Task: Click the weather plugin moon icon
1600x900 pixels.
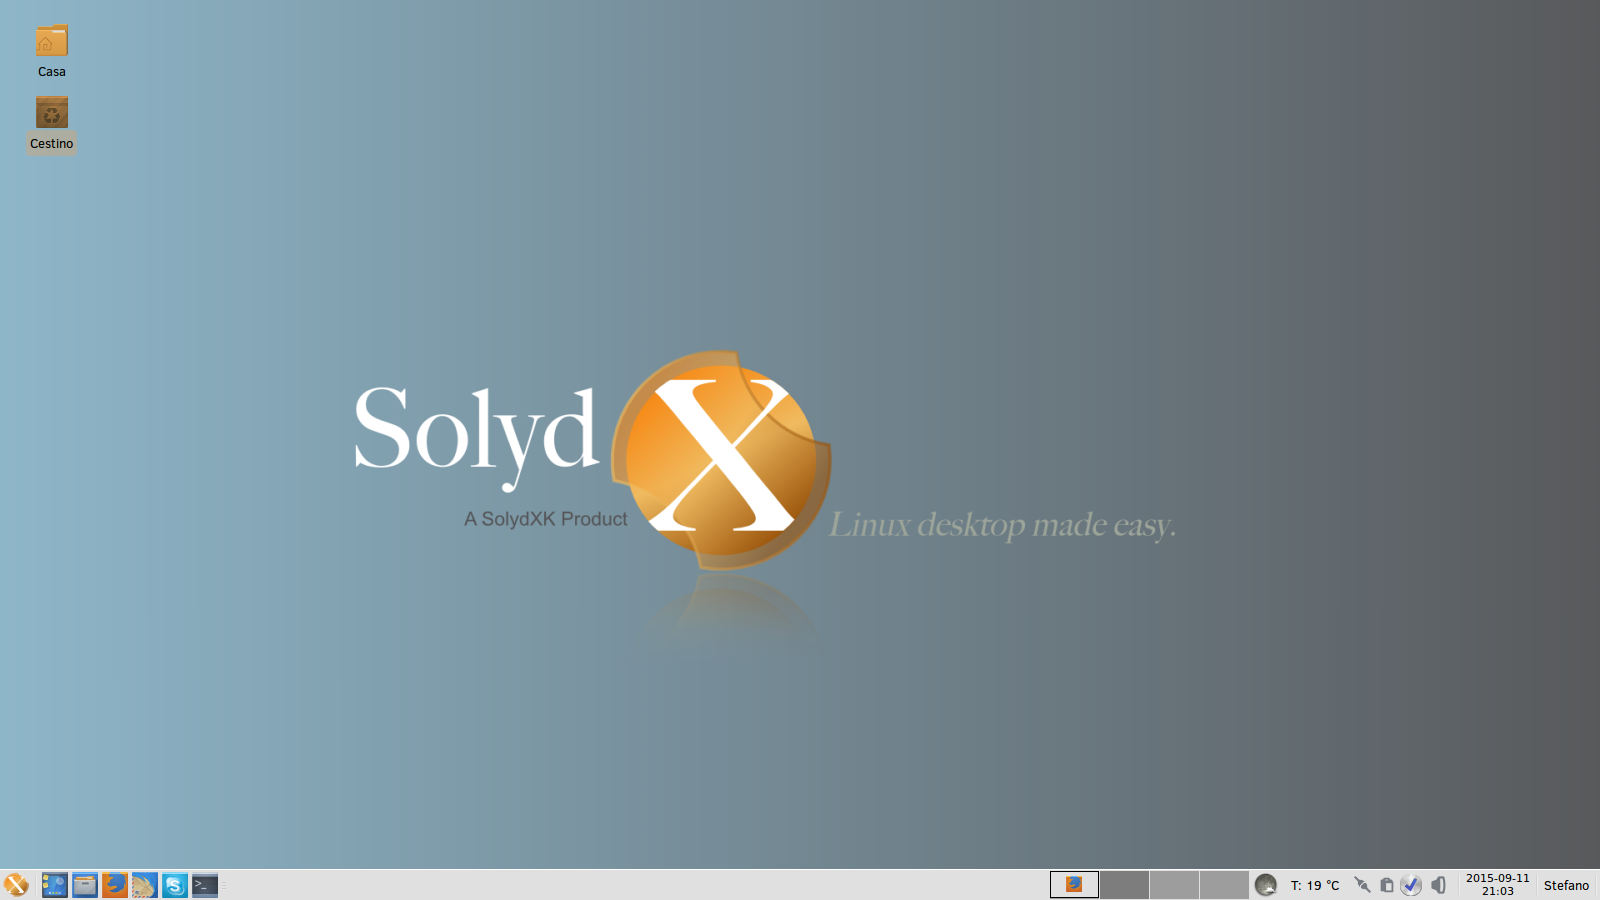Action: 1266,885
